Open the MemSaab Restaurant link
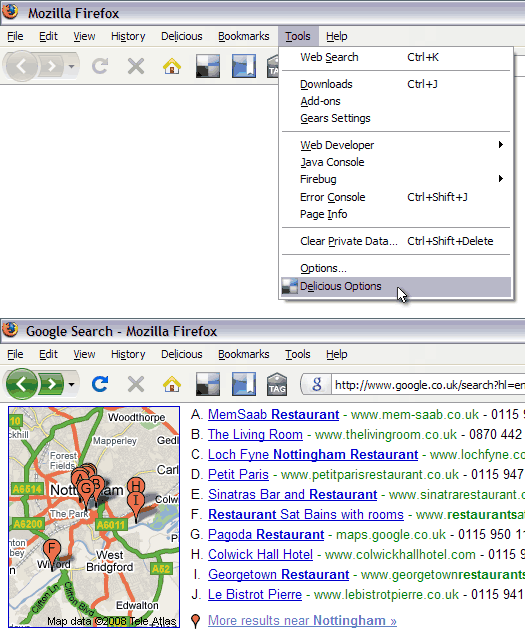 pos(273,414)
